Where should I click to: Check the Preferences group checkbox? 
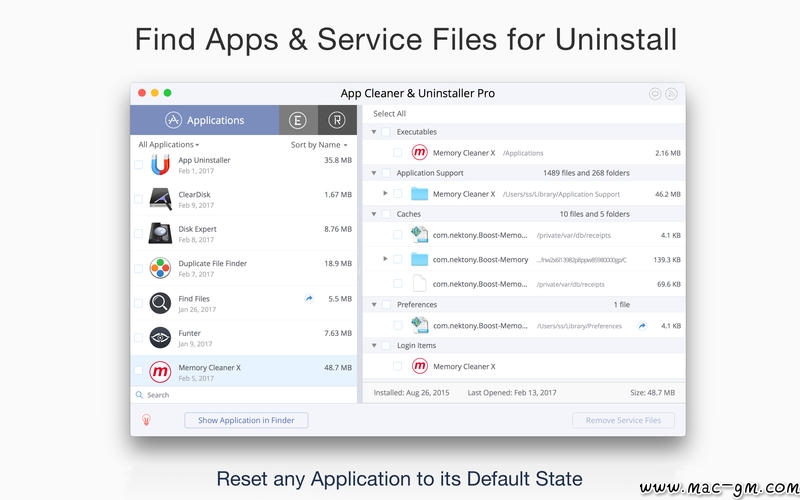(386, 305)
